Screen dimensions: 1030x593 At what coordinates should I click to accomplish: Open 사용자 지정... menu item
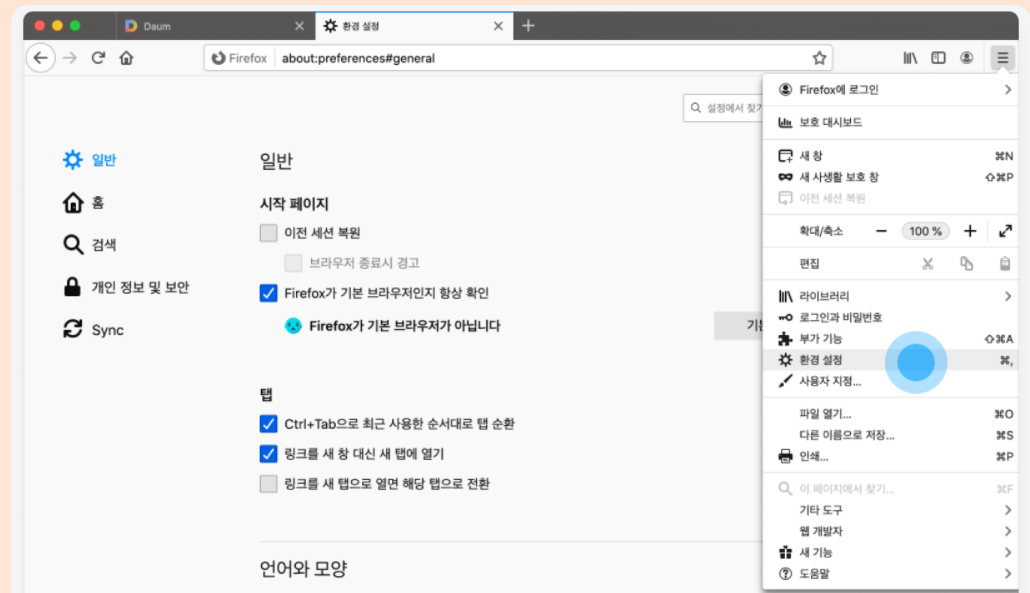tap(890, 381)
